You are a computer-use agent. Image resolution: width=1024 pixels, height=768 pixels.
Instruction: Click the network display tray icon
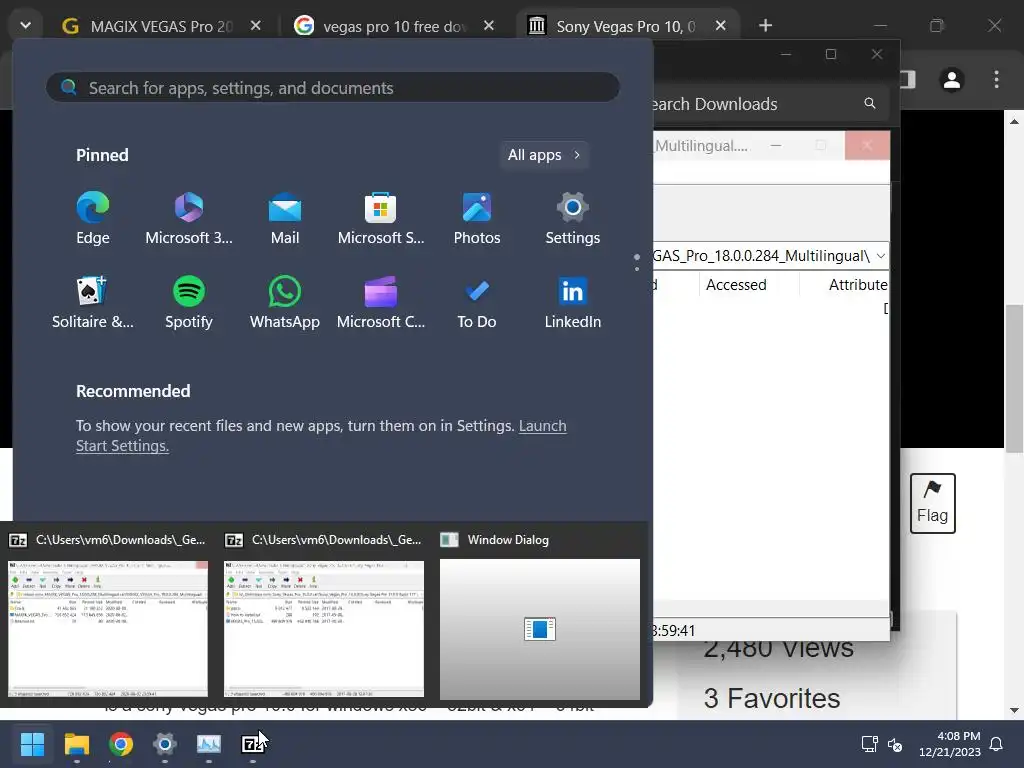(x=869, y=744)
